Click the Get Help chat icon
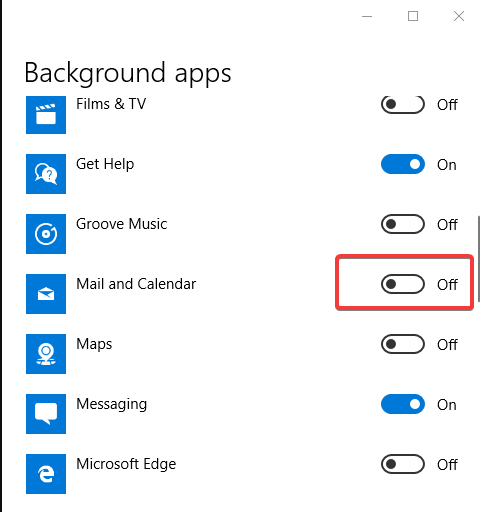The width and height of the screenshot is (482, 512). (46, 174)
